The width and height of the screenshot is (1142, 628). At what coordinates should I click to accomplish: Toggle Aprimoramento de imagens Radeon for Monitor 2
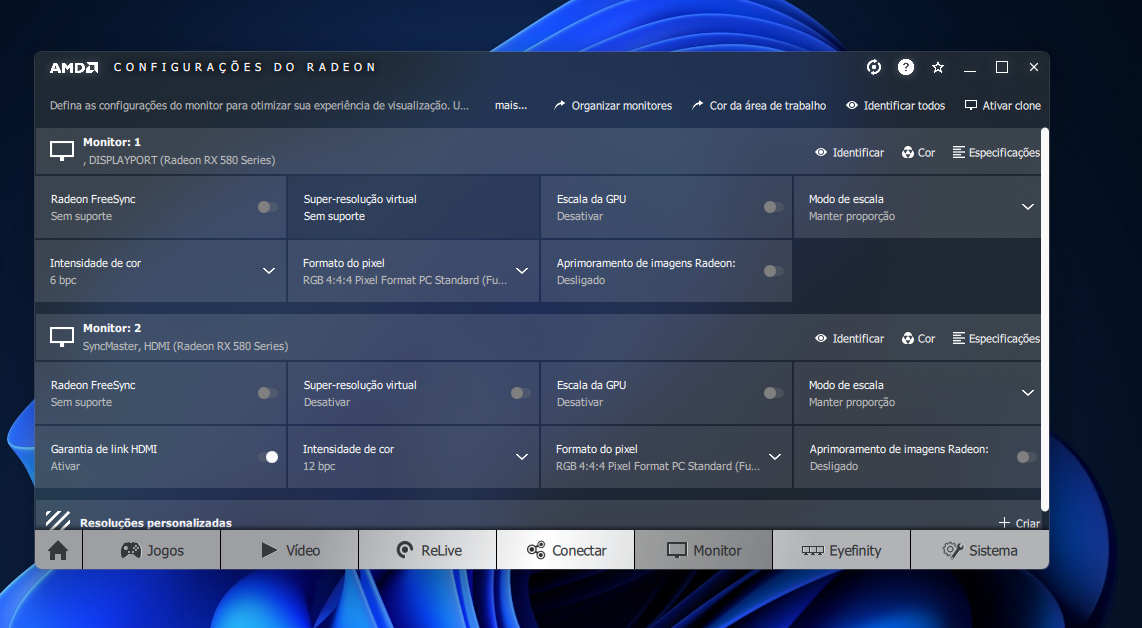[1026, 457]
